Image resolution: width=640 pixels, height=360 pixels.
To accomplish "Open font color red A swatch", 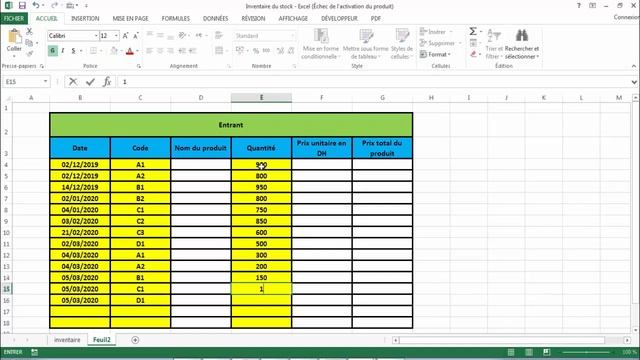I will [130, 51].
